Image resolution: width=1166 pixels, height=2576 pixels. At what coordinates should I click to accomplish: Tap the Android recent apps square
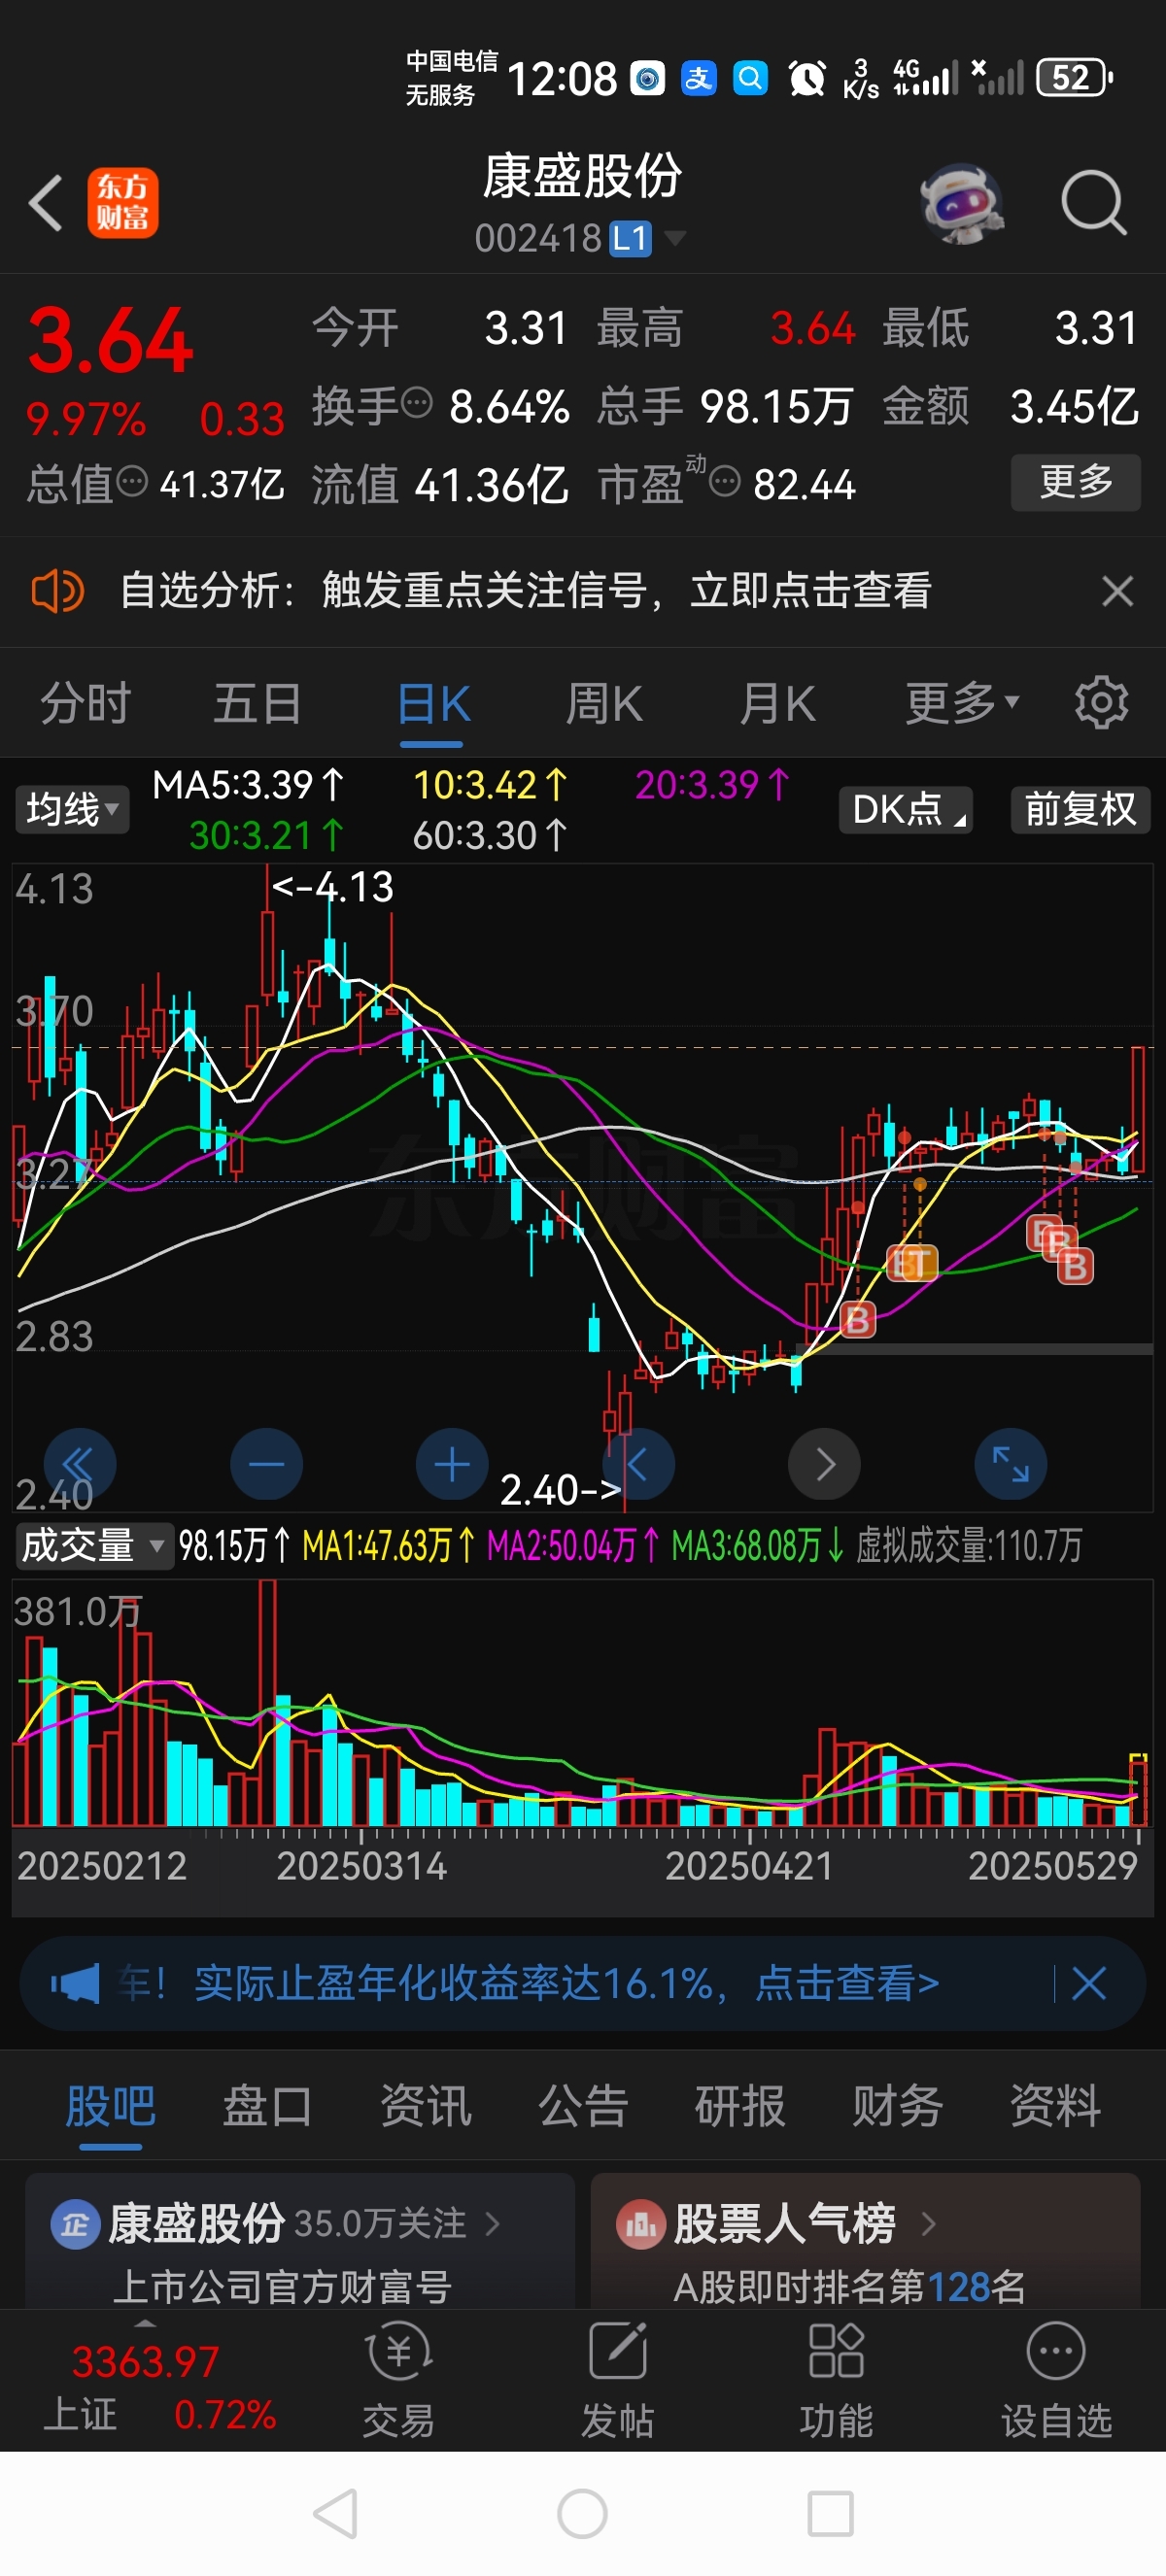coord(830,2513)
